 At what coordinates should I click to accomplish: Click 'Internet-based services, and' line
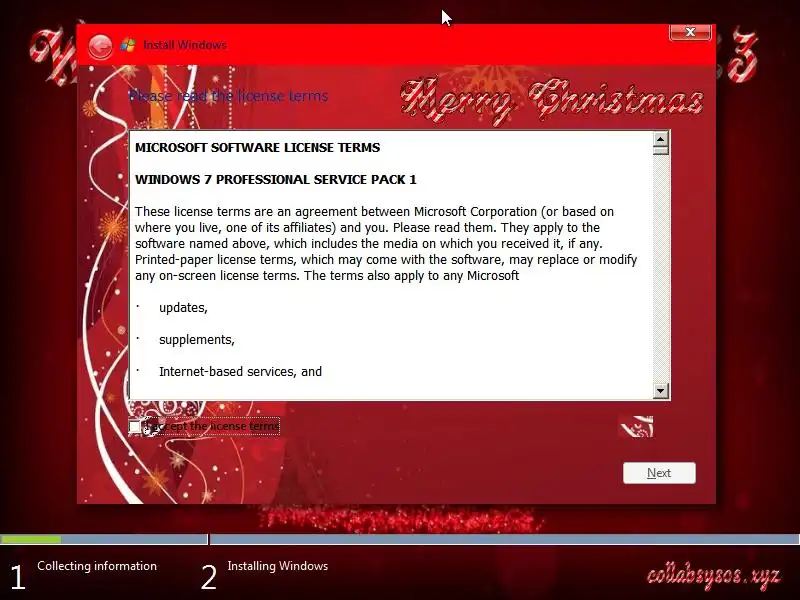[240, 371]
